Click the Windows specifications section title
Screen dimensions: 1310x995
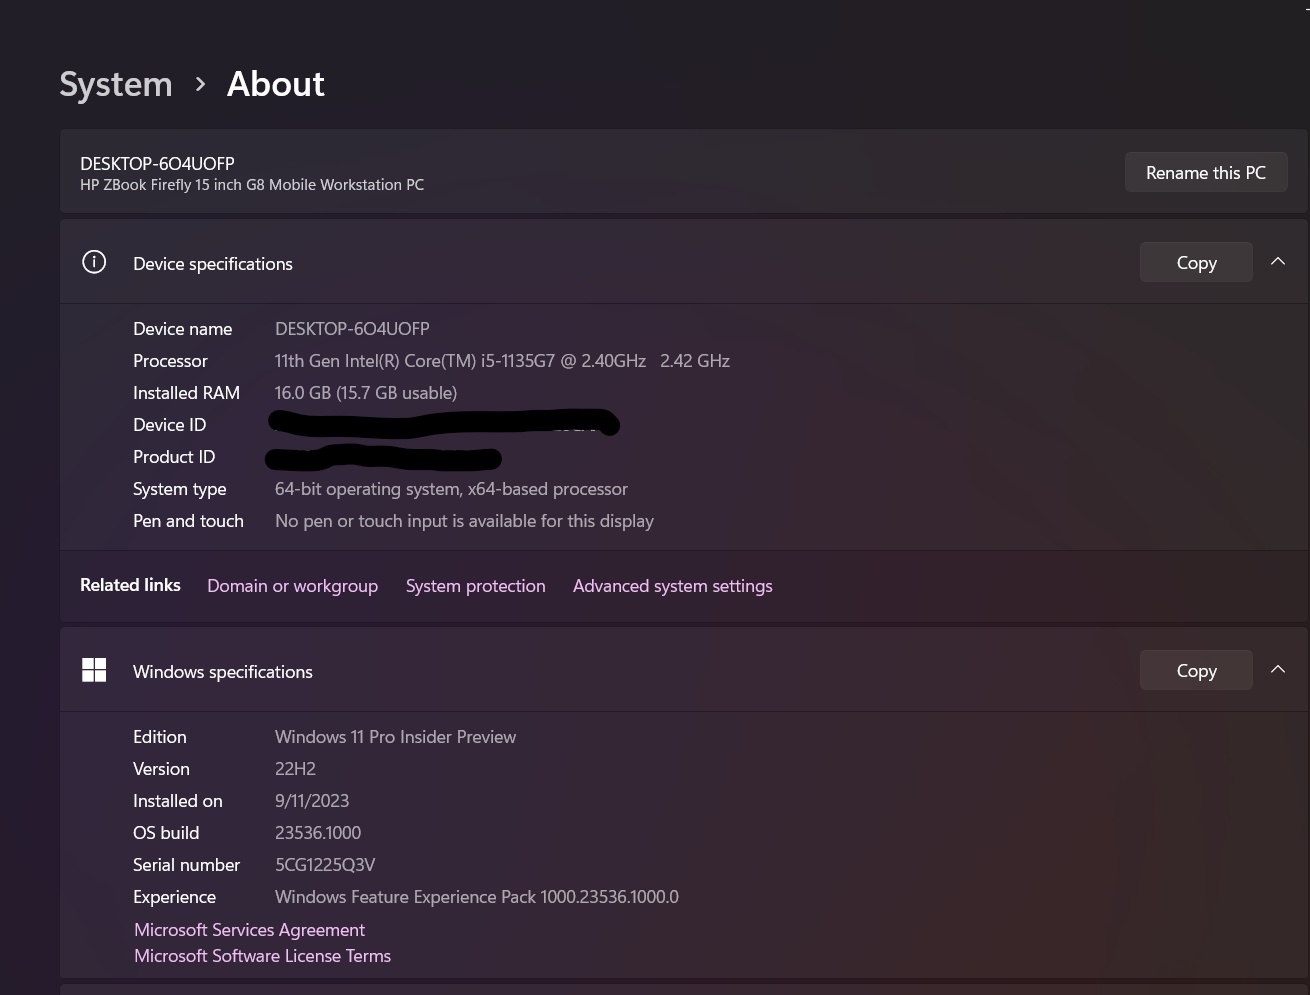[x=223, y=672]
